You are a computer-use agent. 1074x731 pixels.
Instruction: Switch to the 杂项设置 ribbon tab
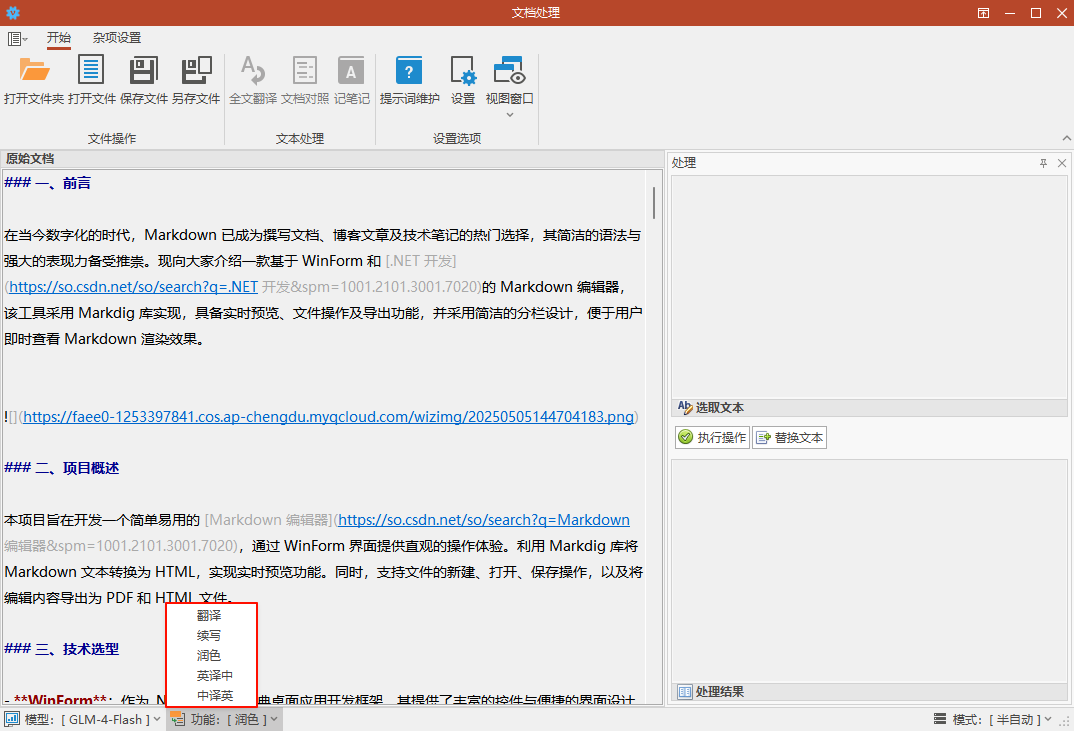117,38
